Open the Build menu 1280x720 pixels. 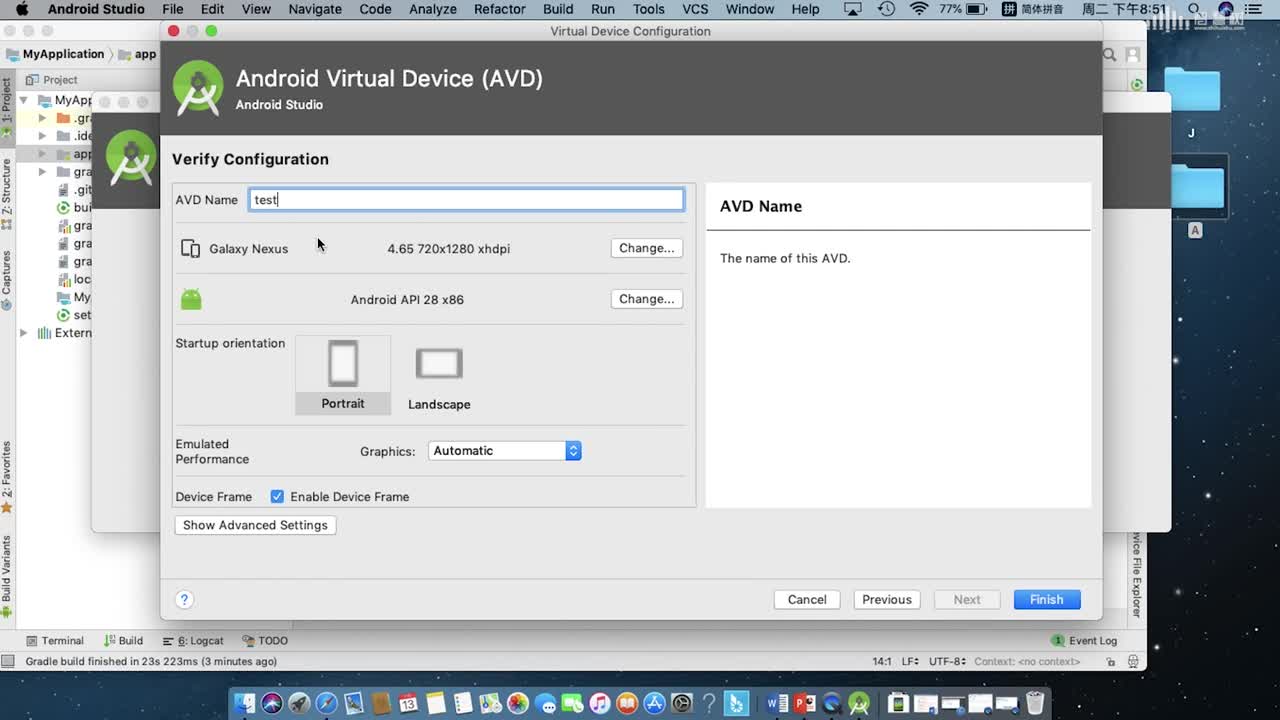point(558,9)
